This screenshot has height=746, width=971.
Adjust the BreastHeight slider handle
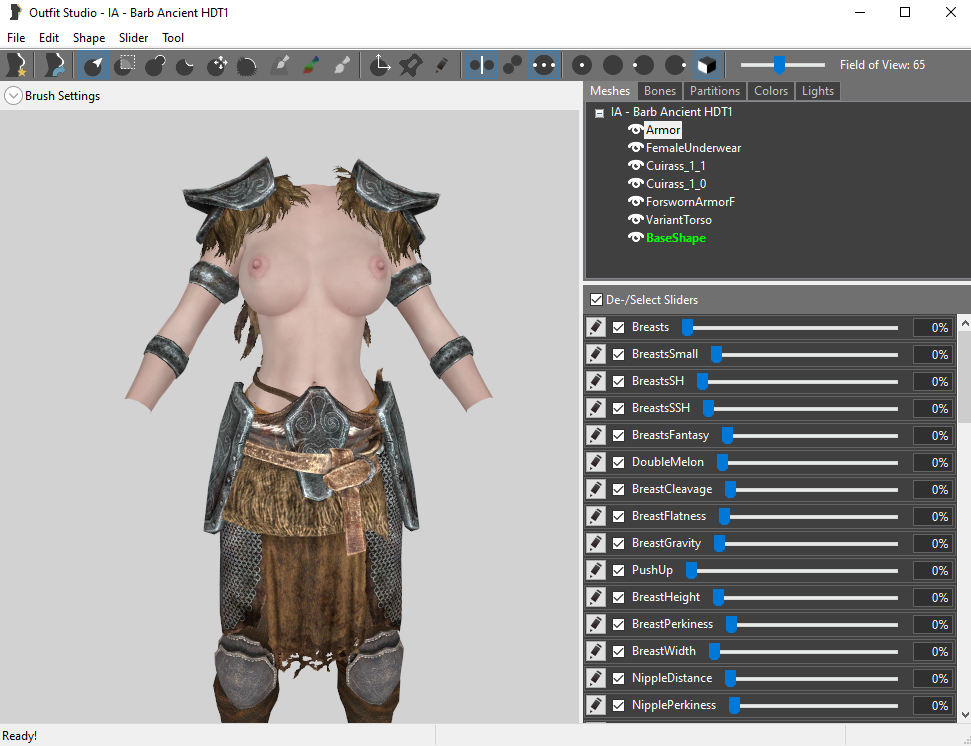point(718,597)
